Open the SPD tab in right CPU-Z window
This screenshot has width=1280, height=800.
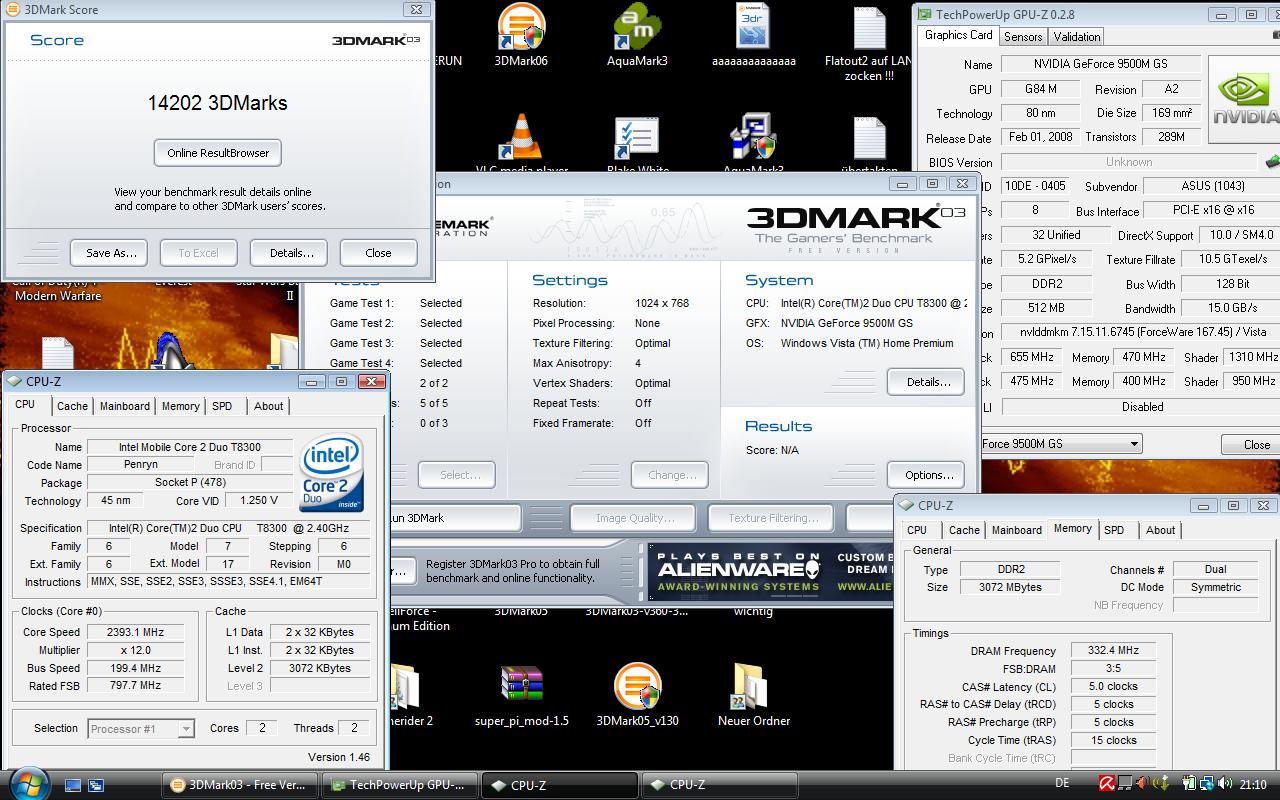click(1114, 530)
